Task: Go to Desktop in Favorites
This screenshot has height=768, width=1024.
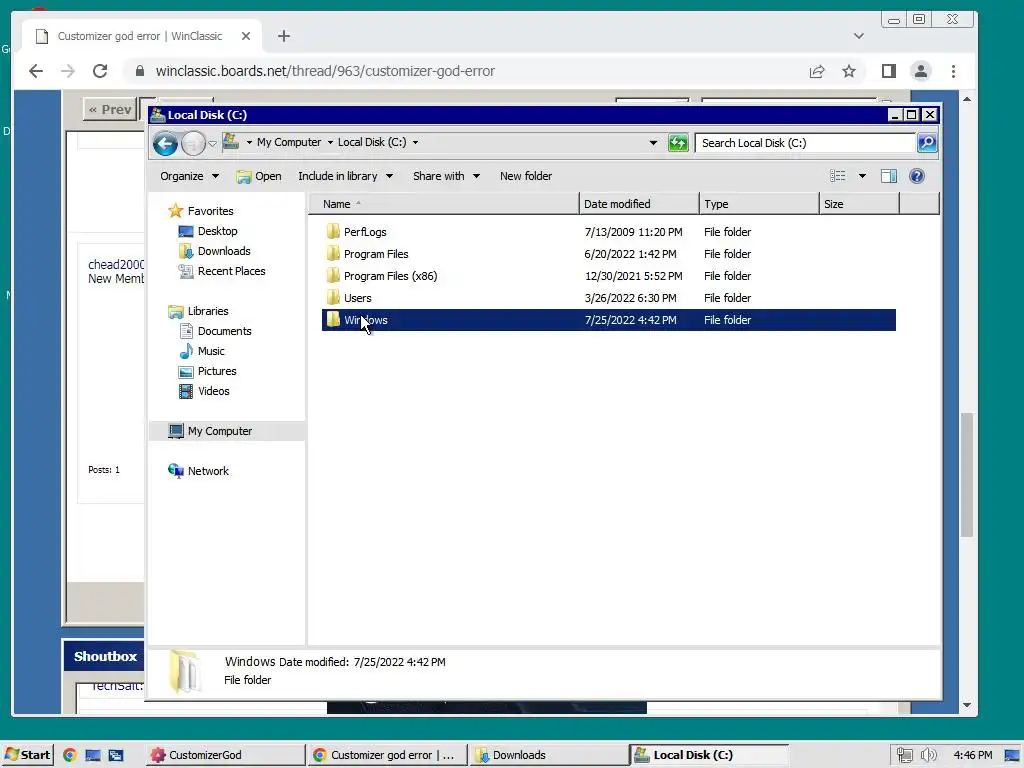Action: click(x=208, y=231)
